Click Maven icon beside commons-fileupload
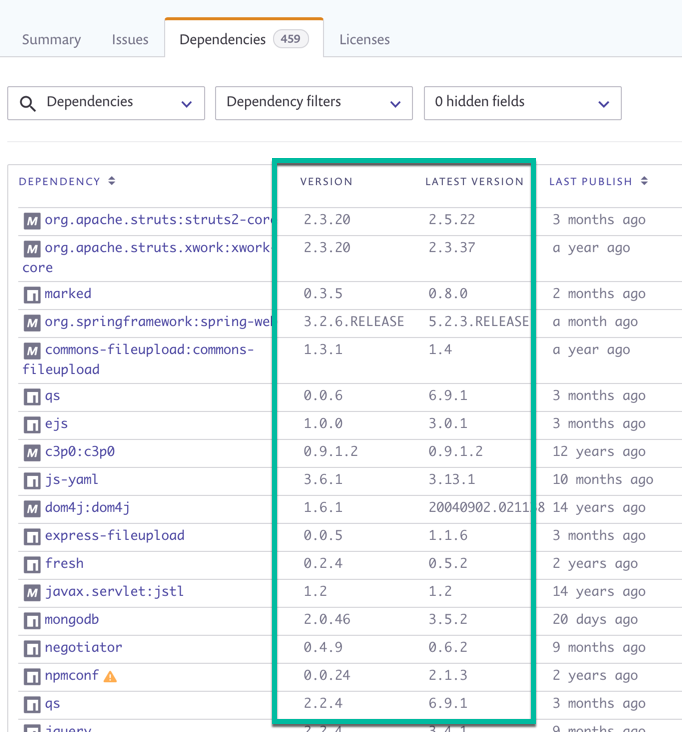This screenshot has width=682, height=732. pyautogui.click(x=32, y=351)
